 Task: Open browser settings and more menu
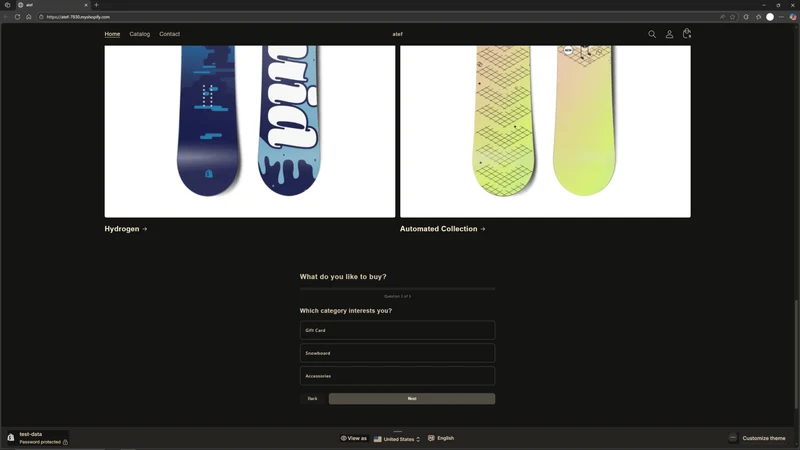(781, 17)
